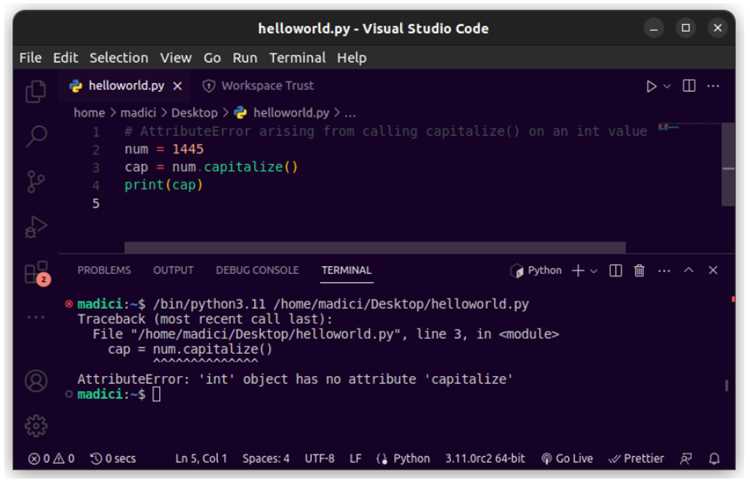Go to line via Ln 5, Col 1
Viewport: 750px width, 486px height.
201,459
